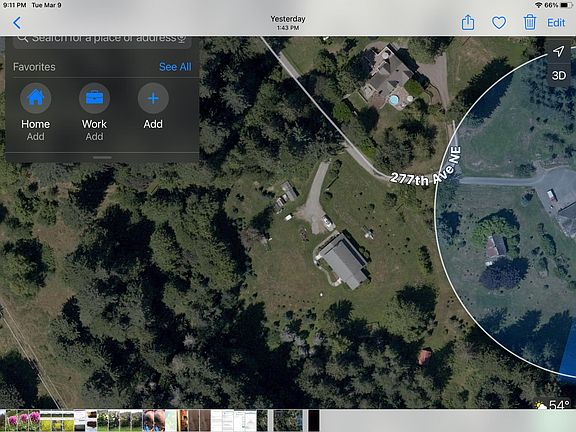Delete the photo using the trash icon
576x432 pixels.
click(529, 22)
